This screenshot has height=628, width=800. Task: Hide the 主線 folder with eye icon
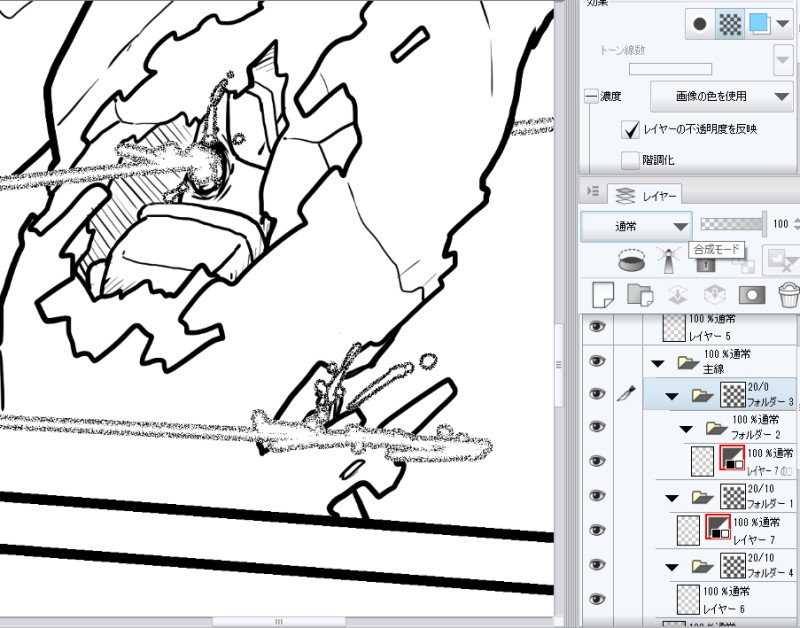(x=596, y=361)
